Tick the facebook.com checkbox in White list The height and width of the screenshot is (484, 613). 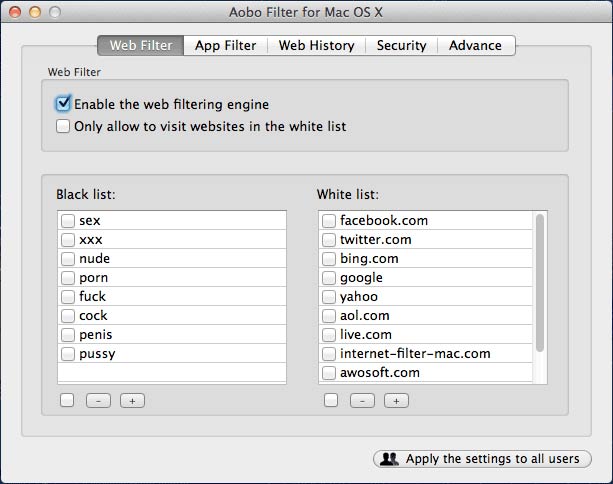(329, 221)
